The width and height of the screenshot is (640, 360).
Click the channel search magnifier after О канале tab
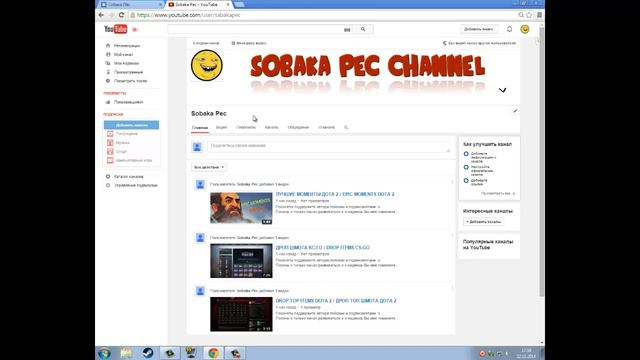[x=346, y=127]
